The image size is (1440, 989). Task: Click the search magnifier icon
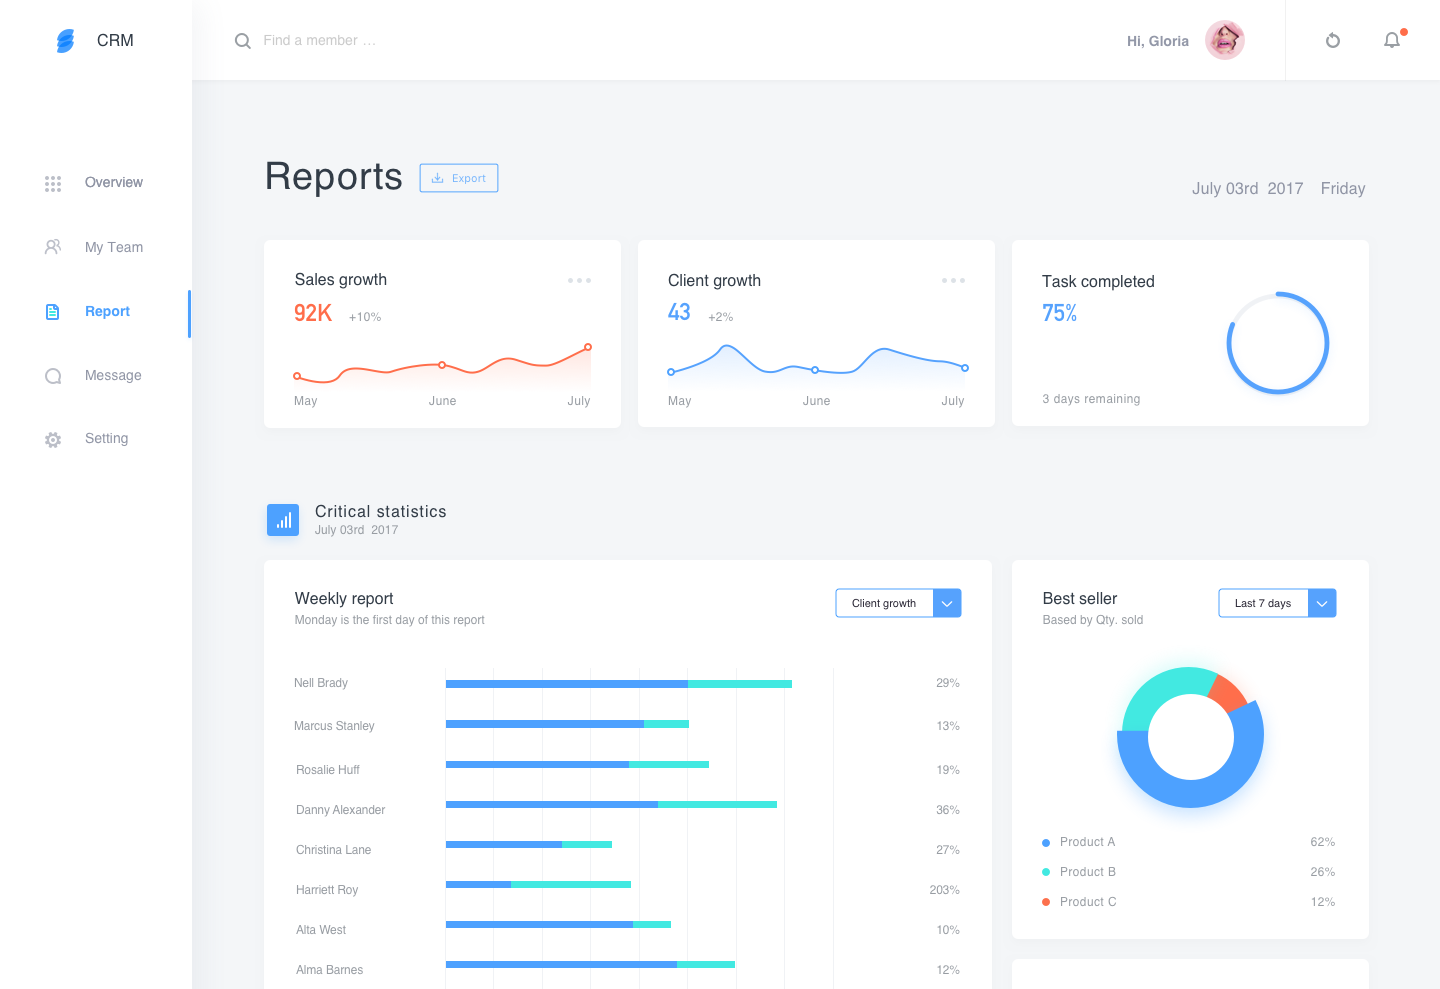pyautogui.click(x=242, y=41)
